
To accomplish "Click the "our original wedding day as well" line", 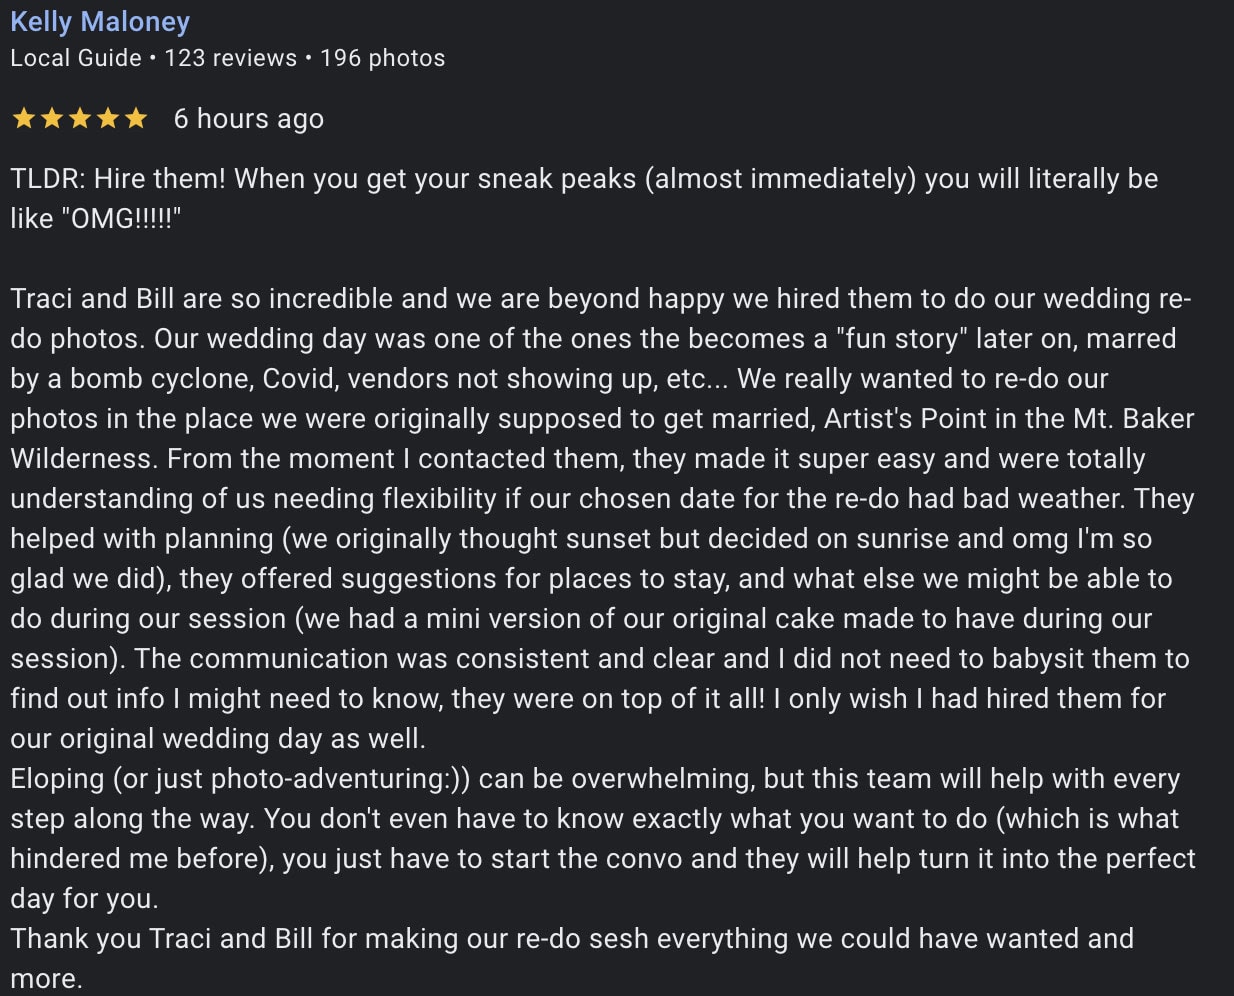I will 218,739.
